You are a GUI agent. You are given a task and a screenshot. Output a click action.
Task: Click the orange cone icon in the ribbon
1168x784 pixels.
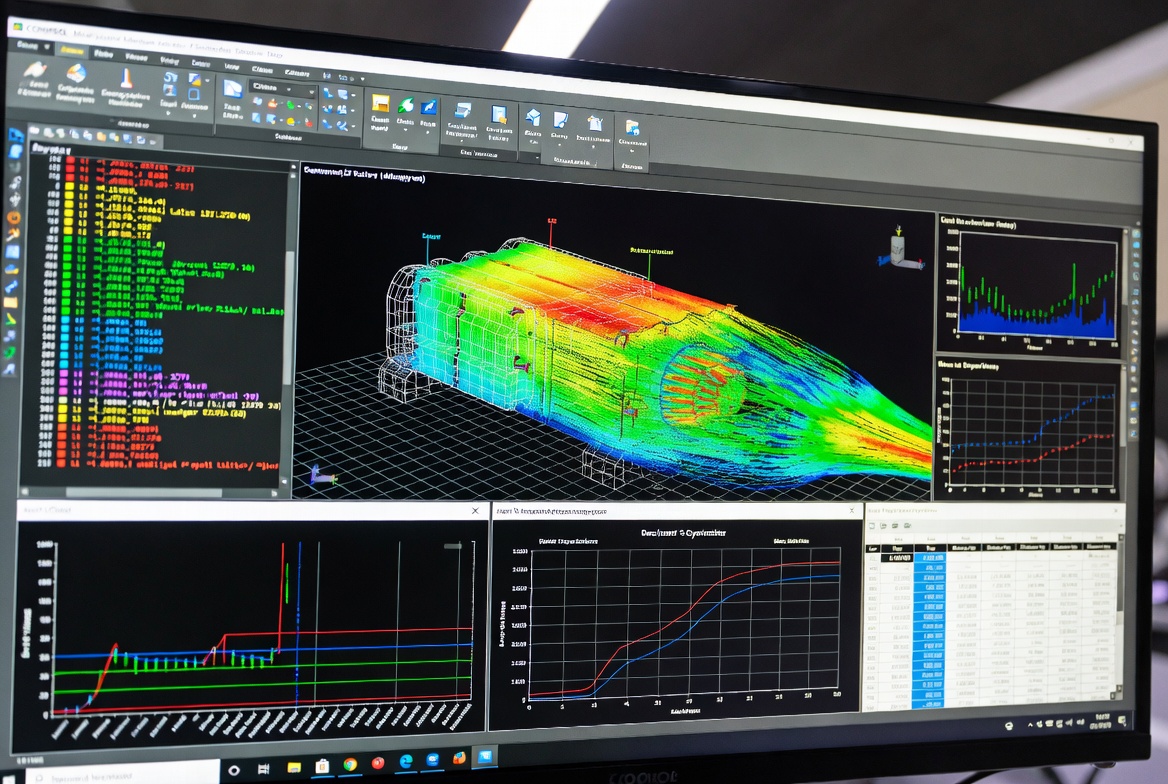(126, 78)
